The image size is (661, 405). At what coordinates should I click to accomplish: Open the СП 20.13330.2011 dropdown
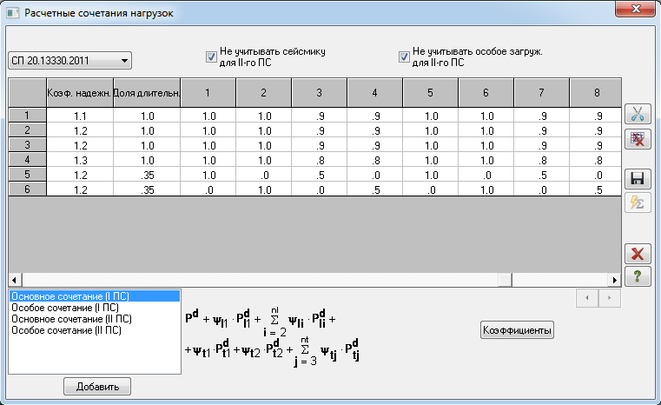[70, 61]
